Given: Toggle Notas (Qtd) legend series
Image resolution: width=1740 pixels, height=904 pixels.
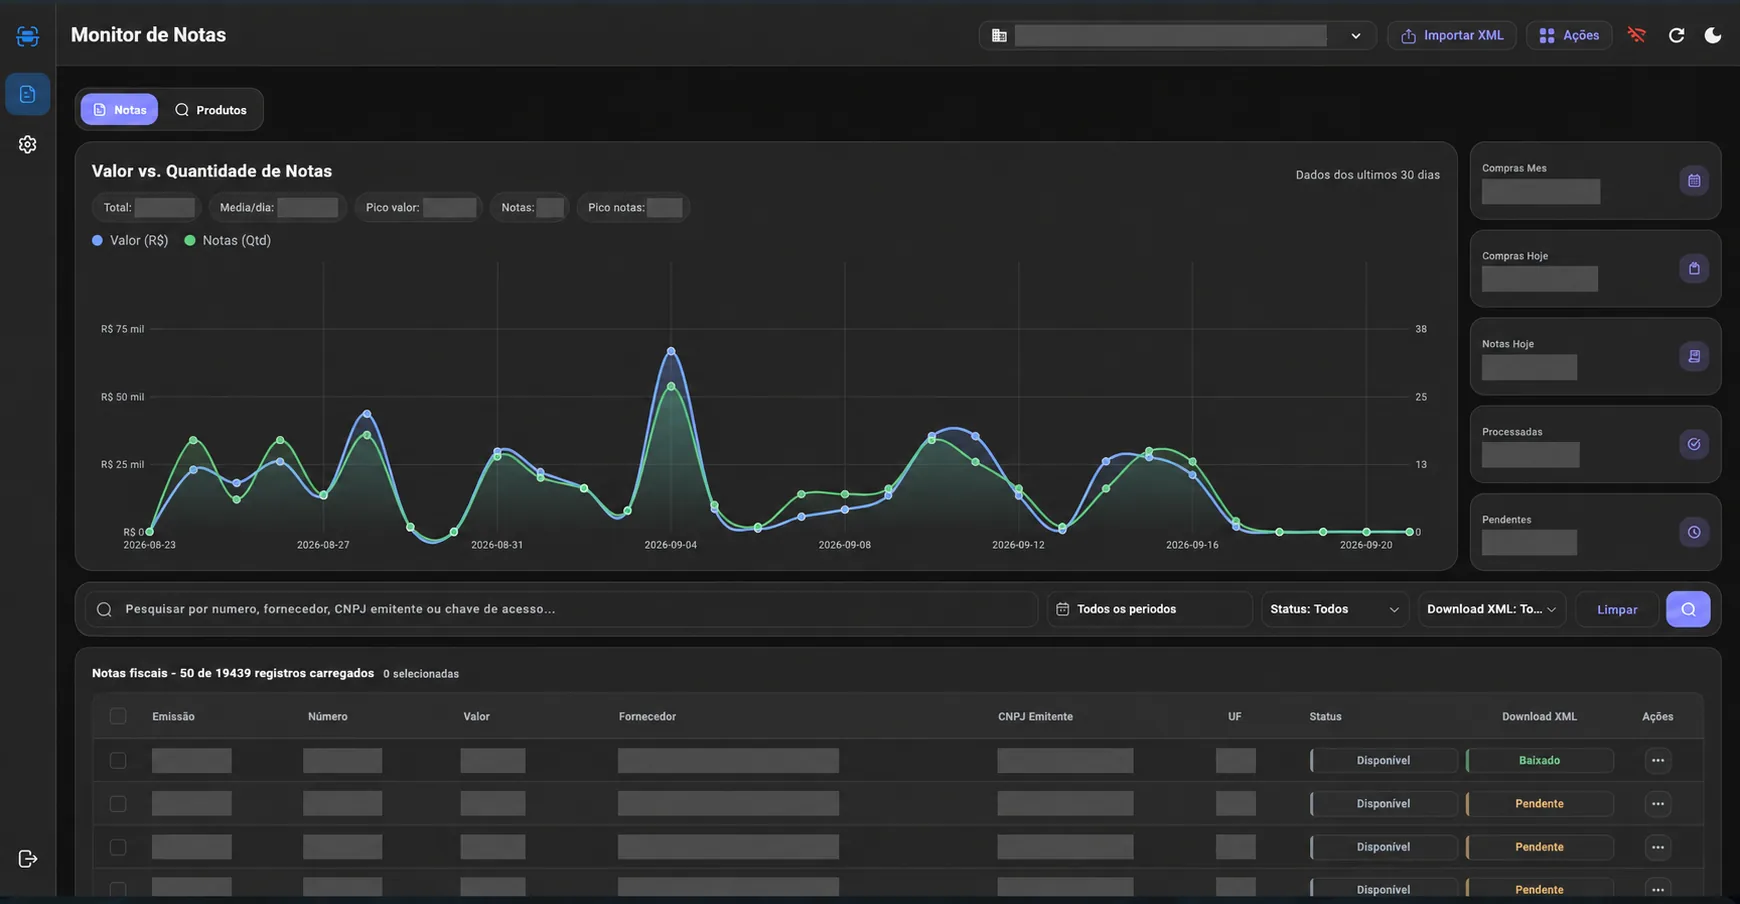Looking at the screenshot, I should [228, 240].
